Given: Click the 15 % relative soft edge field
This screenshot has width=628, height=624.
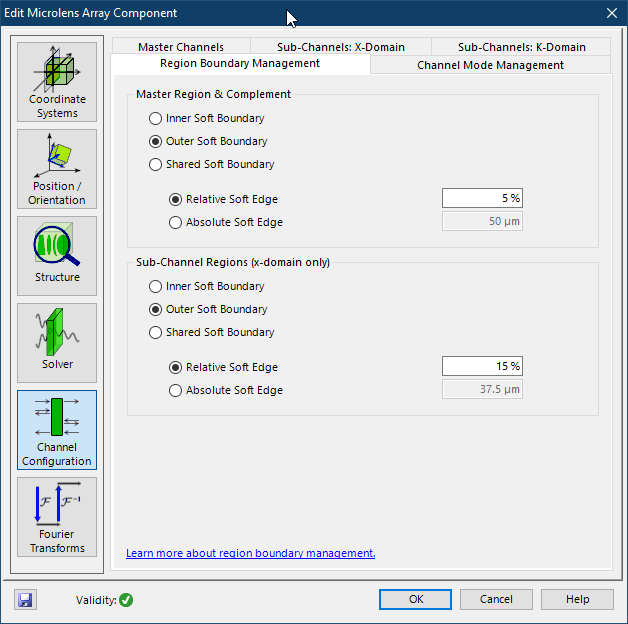Looking at the screenshot, I should tap(482, 366).
